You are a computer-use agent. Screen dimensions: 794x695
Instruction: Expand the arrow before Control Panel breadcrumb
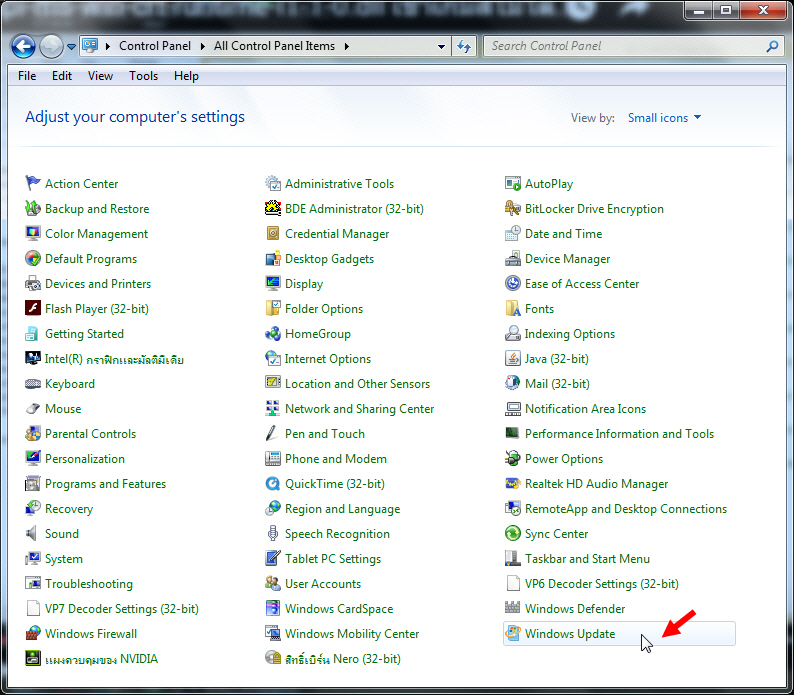pyautogui.click(x=108, y=46)
